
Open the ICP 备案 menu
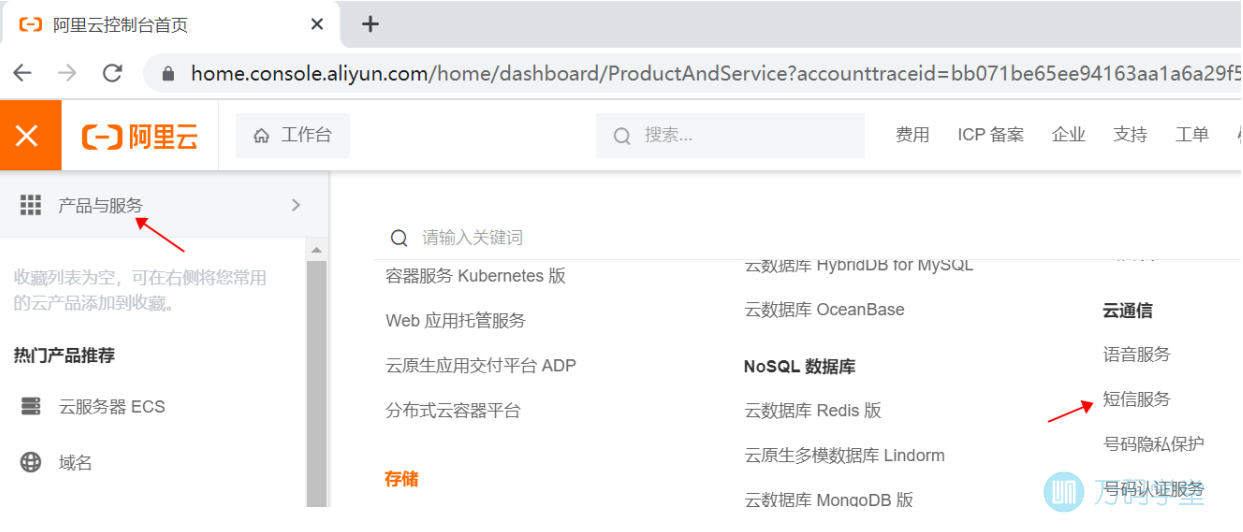[990, 135]
